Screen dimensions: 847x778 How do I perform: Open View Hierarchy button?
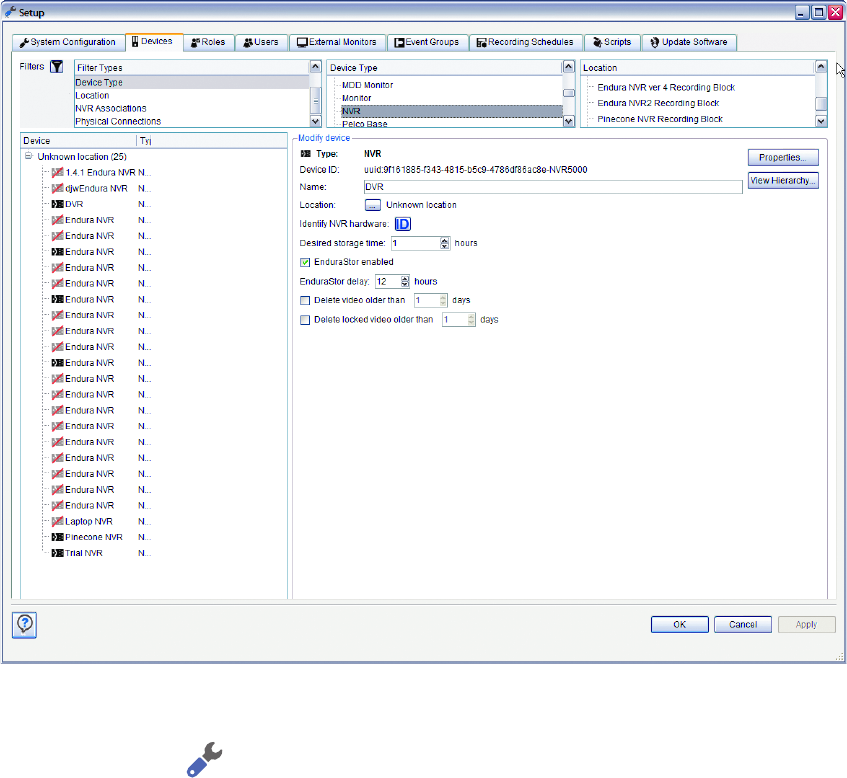783,181
